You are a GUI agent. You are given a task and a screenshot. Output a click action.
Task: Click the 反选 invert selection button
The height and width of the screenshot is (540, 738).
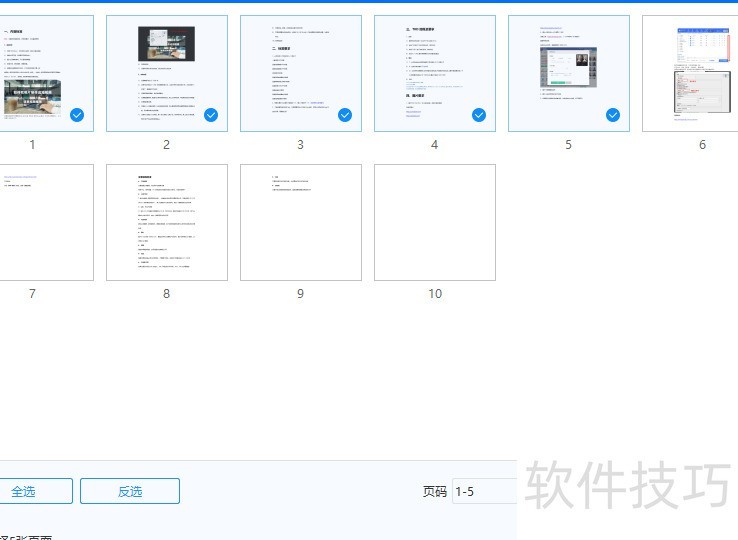(130, 491)
